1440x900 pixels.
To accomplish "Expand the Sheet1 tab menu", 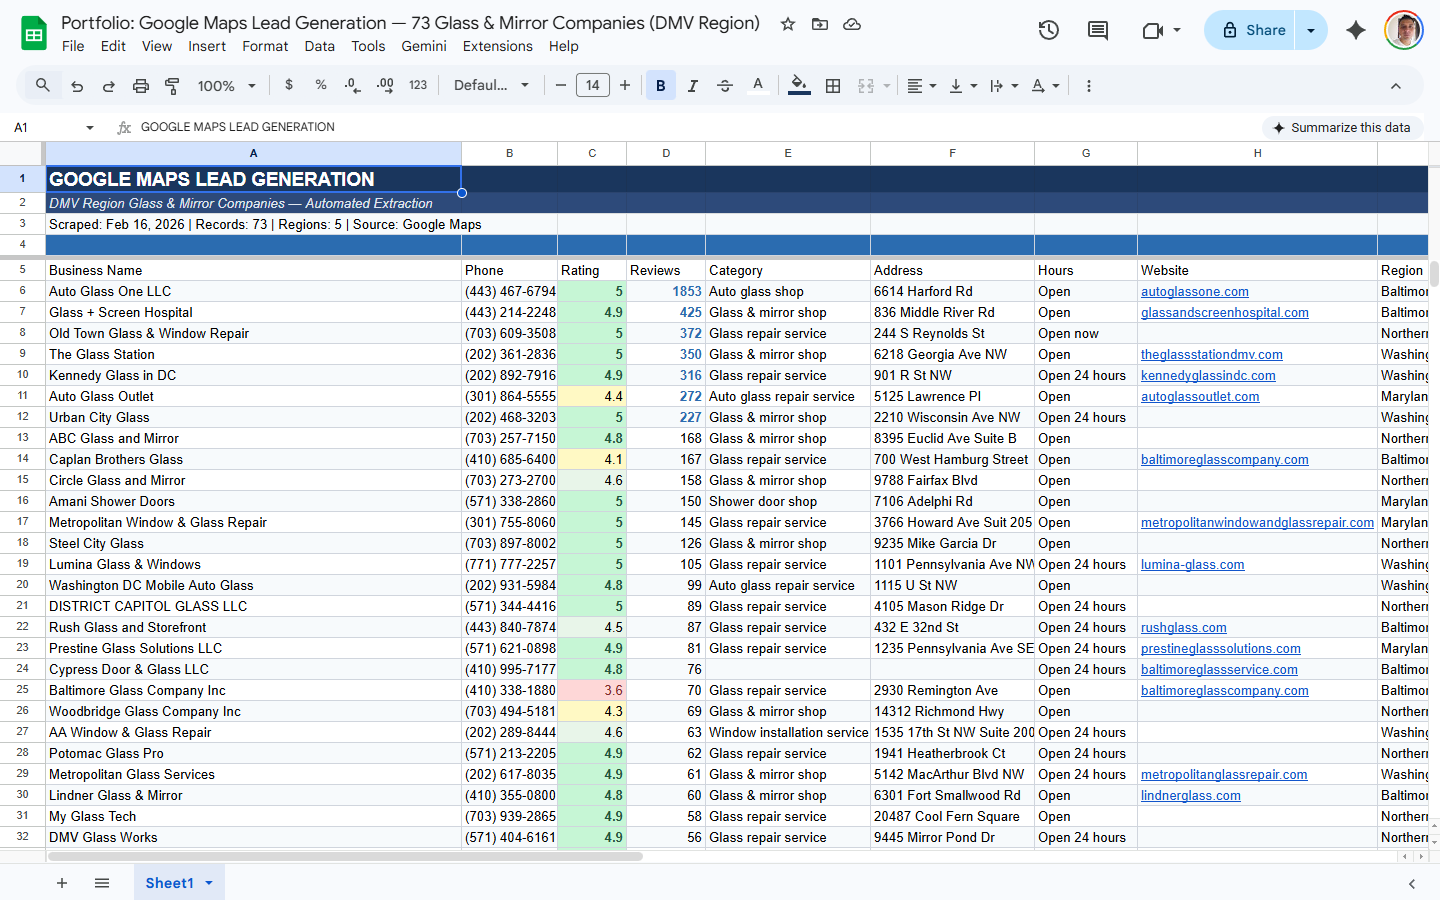I will (x=208, y=883).
